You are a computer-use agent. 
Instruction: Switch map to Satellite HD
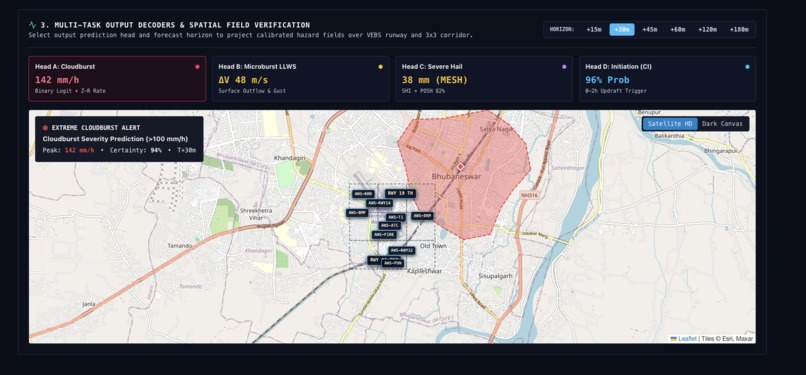tap(670, 124)
